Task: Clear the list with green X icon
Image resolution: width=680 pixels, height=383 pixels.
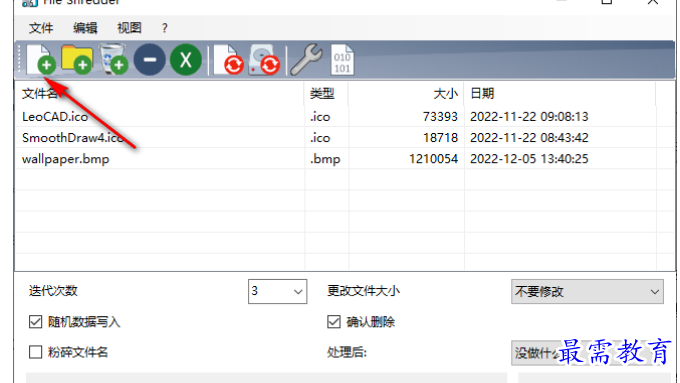Action: click(x=186, y=59)
